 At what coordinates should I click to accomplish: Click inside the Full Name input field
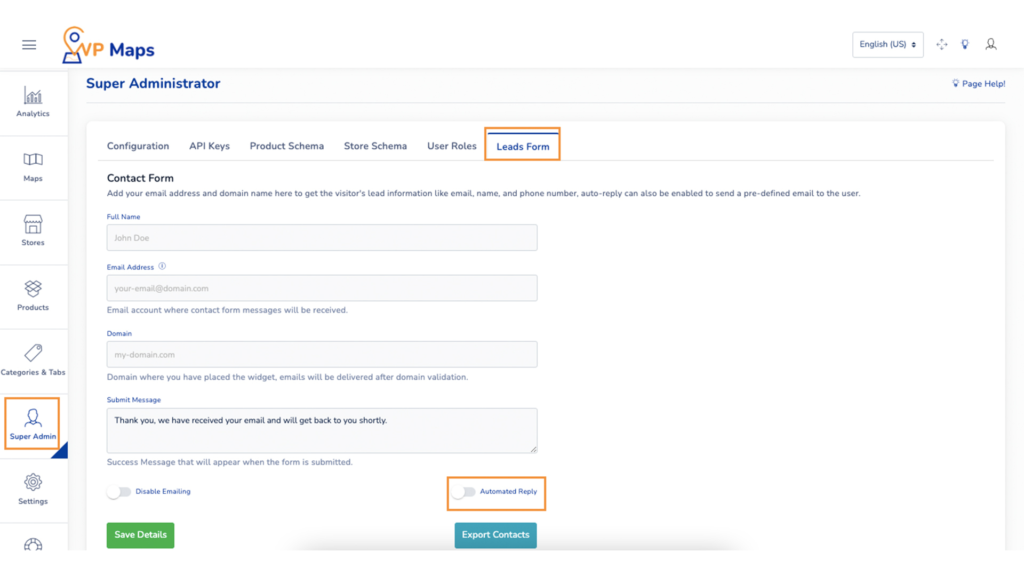321,237
